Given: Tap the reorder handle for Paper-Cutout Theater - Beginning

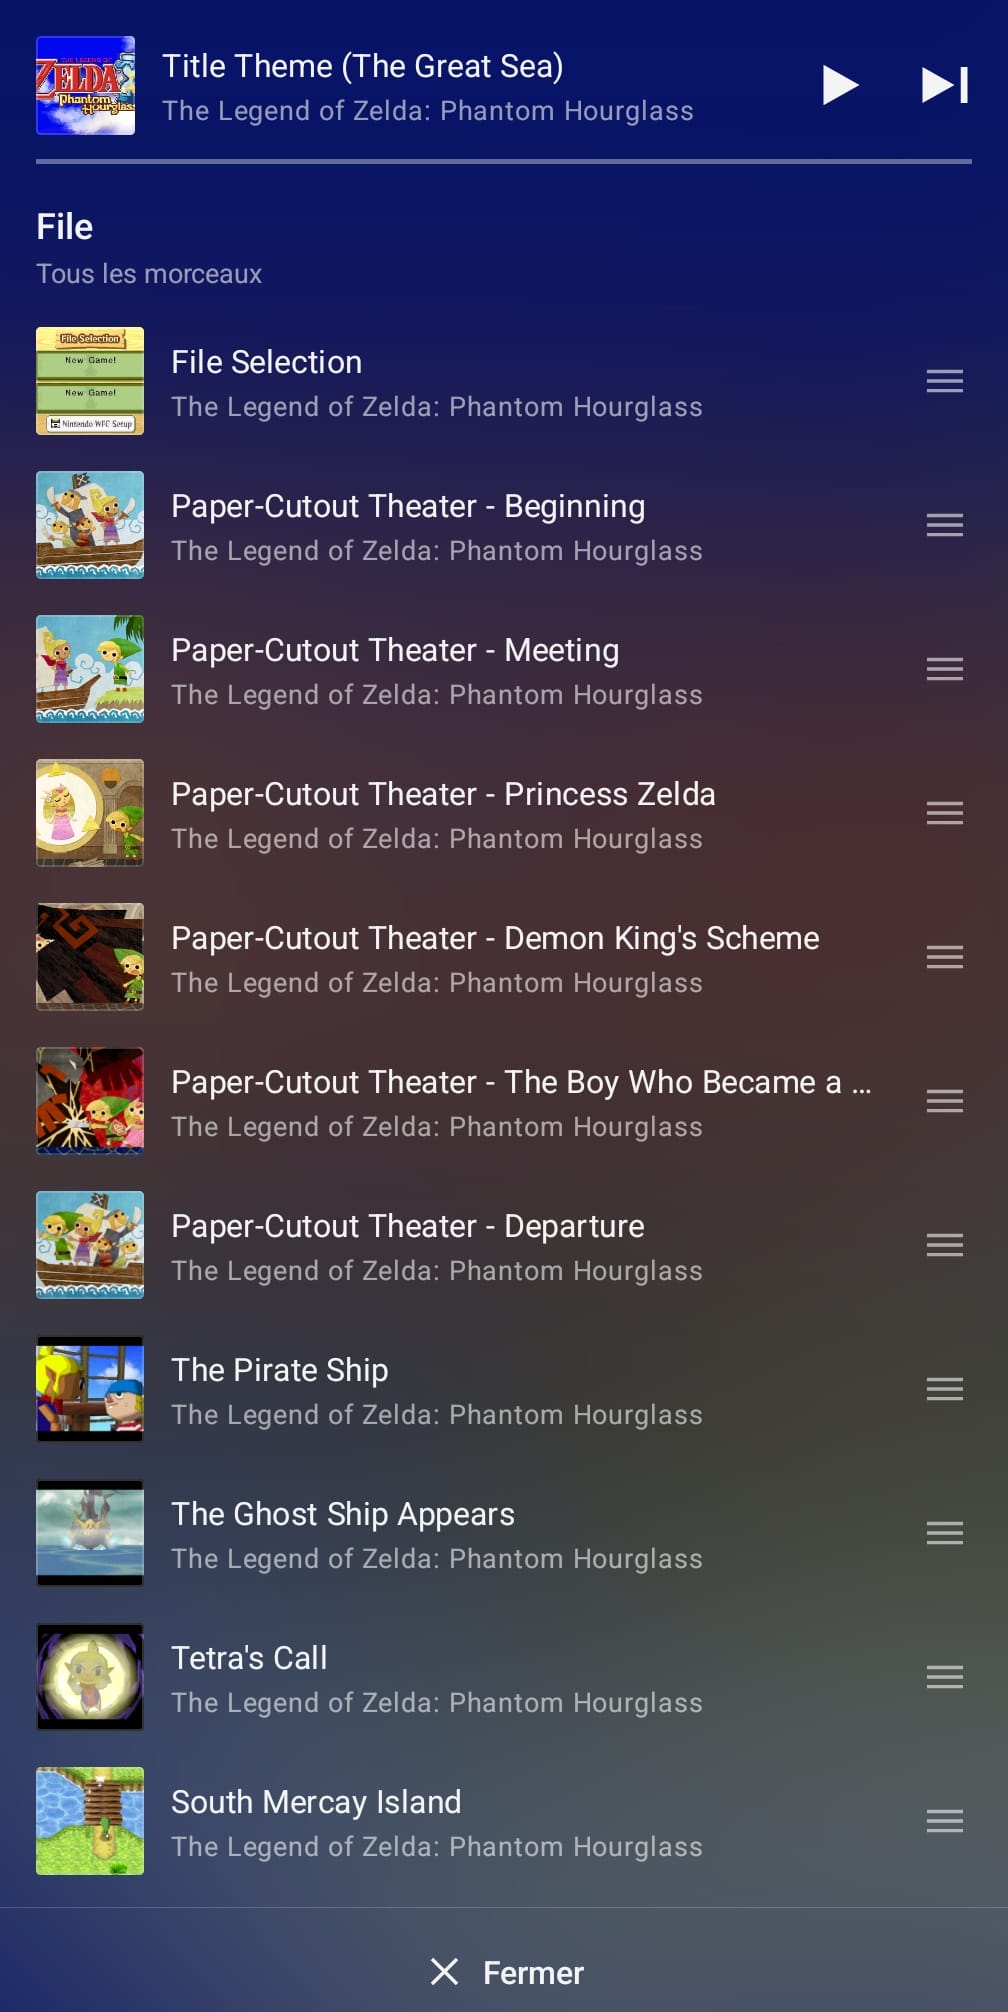Looking at the screenshot, I should click(944, 525).
